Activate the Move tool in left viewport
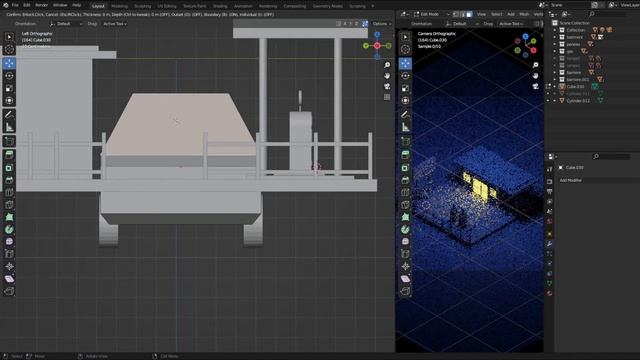The image size is (640, 360). pyautogui.click(x=9, y=63)
